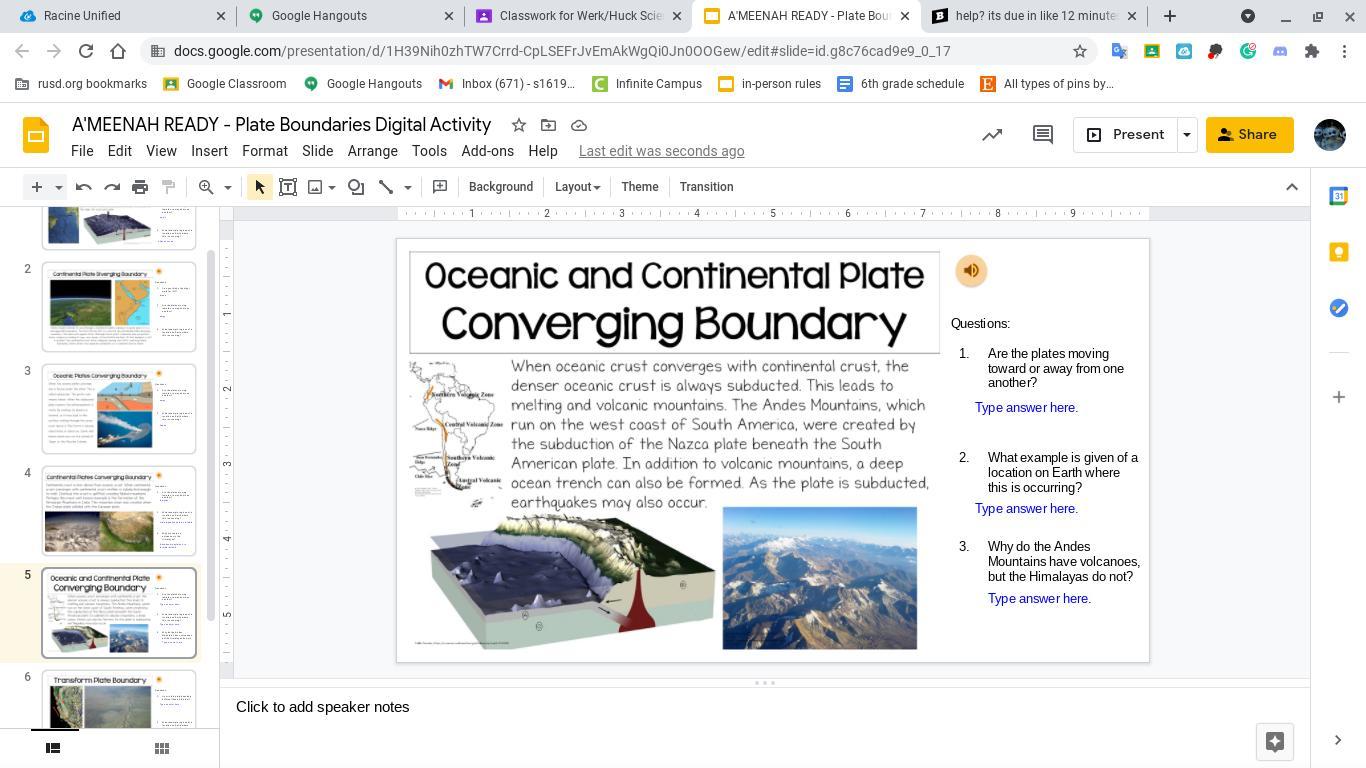The height and width of the screenshot is (768, 1366).
Task: Select slide 4 thumbnail in filmstrip
Action: click(x=118, y=510)
